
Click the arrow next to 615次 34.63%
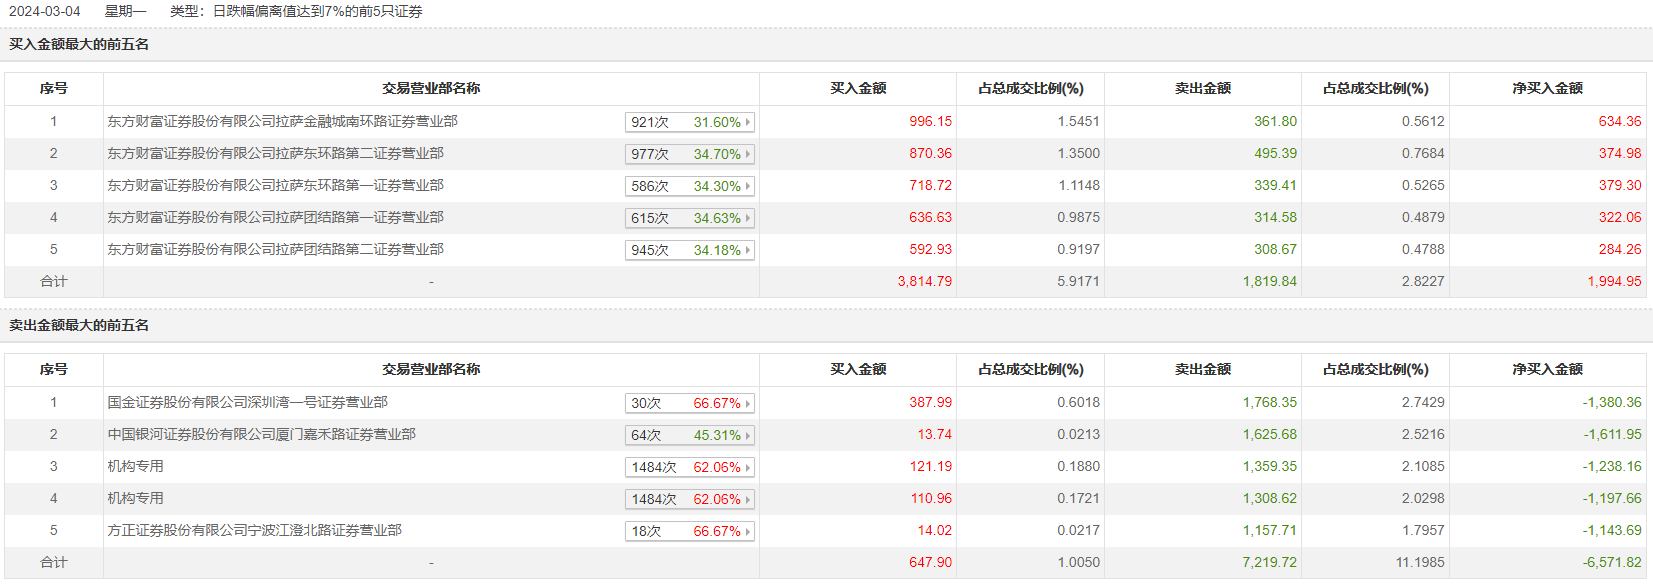click(x=747, y=218)
